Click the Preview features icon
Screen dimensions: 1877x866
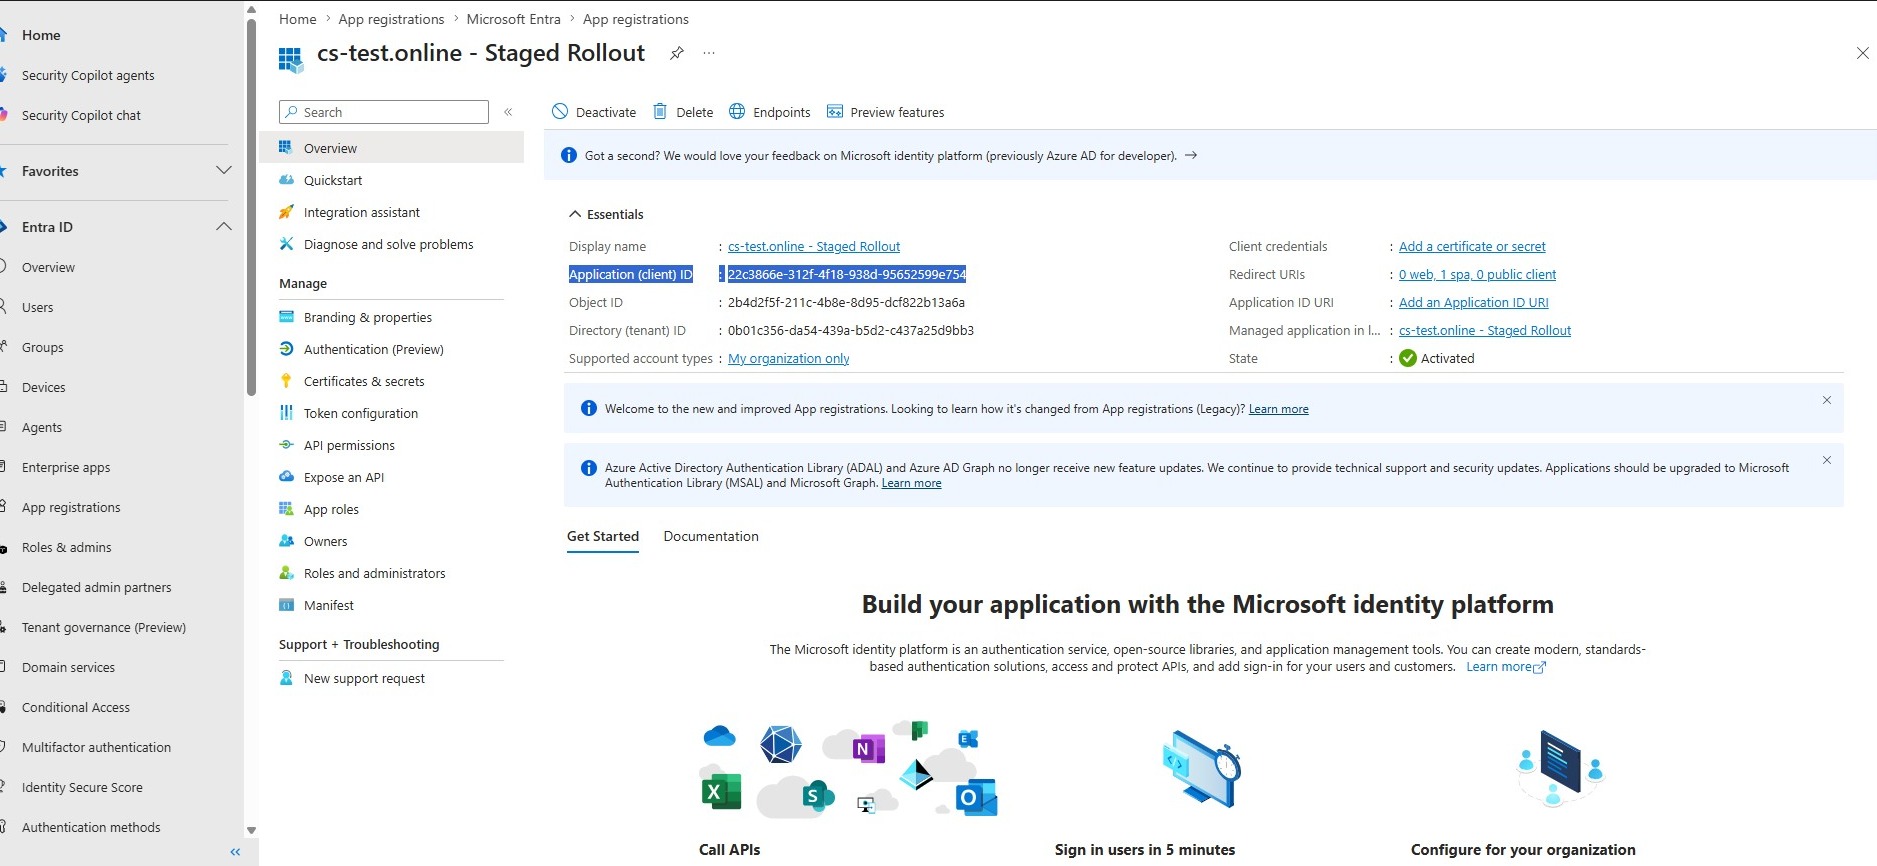835,112
